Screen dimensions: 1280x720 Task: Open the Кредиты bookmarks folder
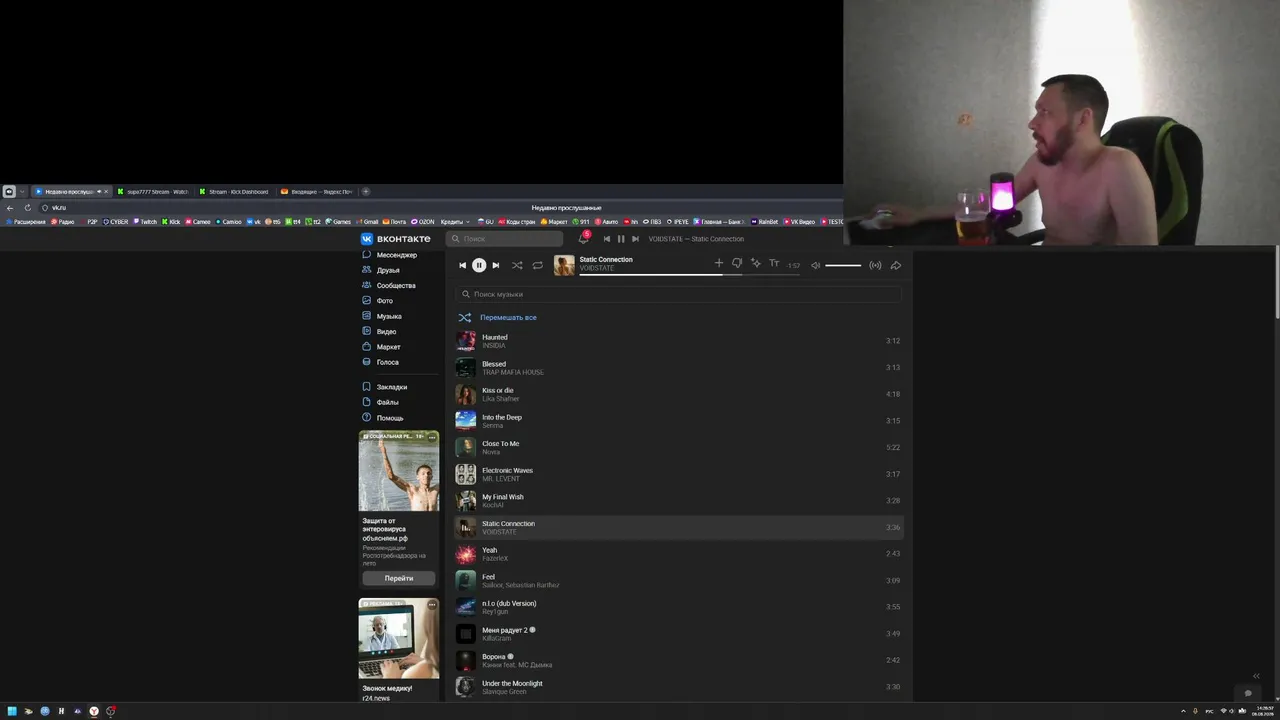pos(454,222)
